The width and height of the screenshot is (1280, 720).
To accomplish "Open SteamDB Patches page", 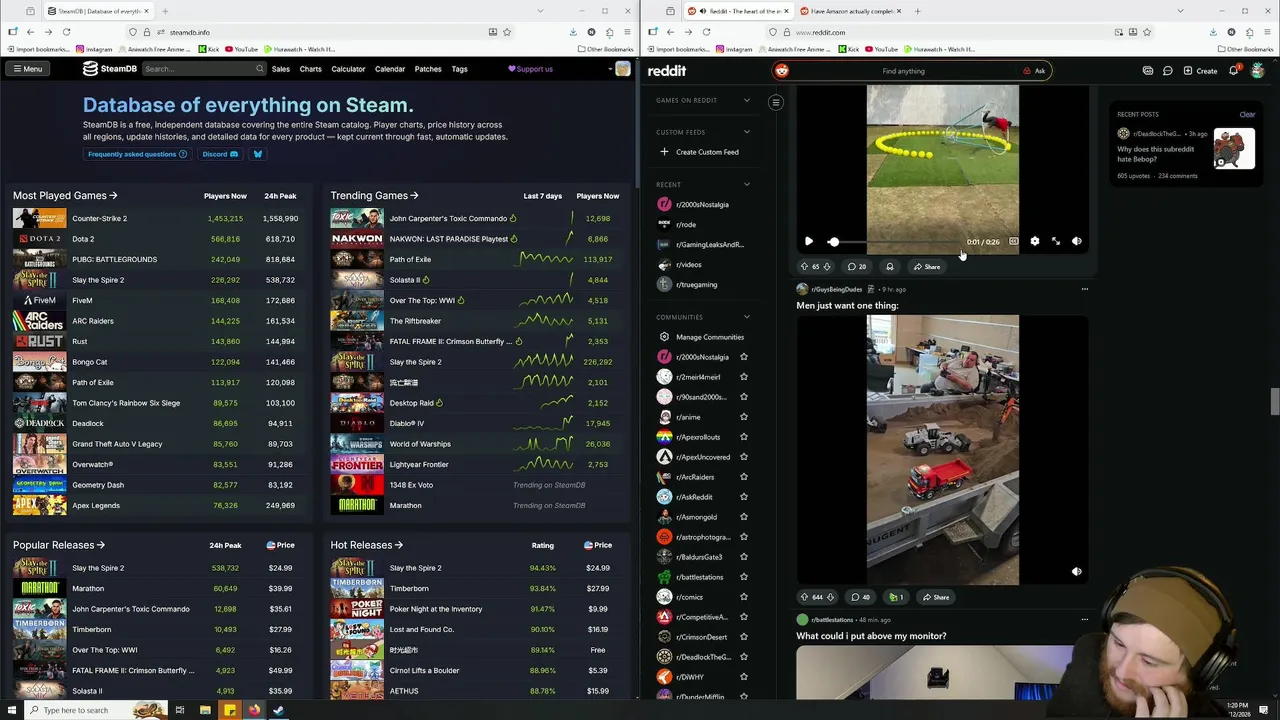I will tap(428, 69).
